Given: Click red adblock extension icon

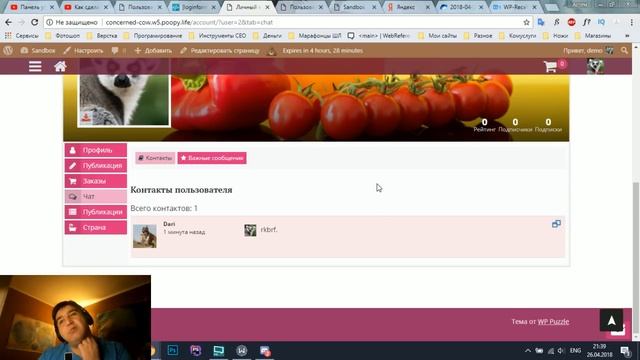Looking at the screenshot, I should [571, 22].
